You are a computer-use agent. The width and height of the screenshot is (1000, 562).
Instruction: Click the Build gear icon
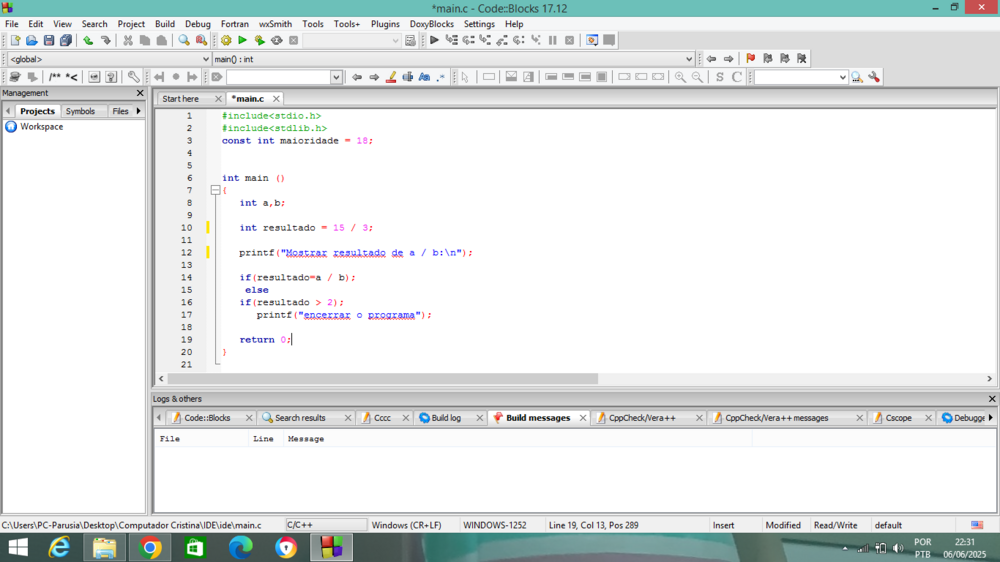[226, 41]
